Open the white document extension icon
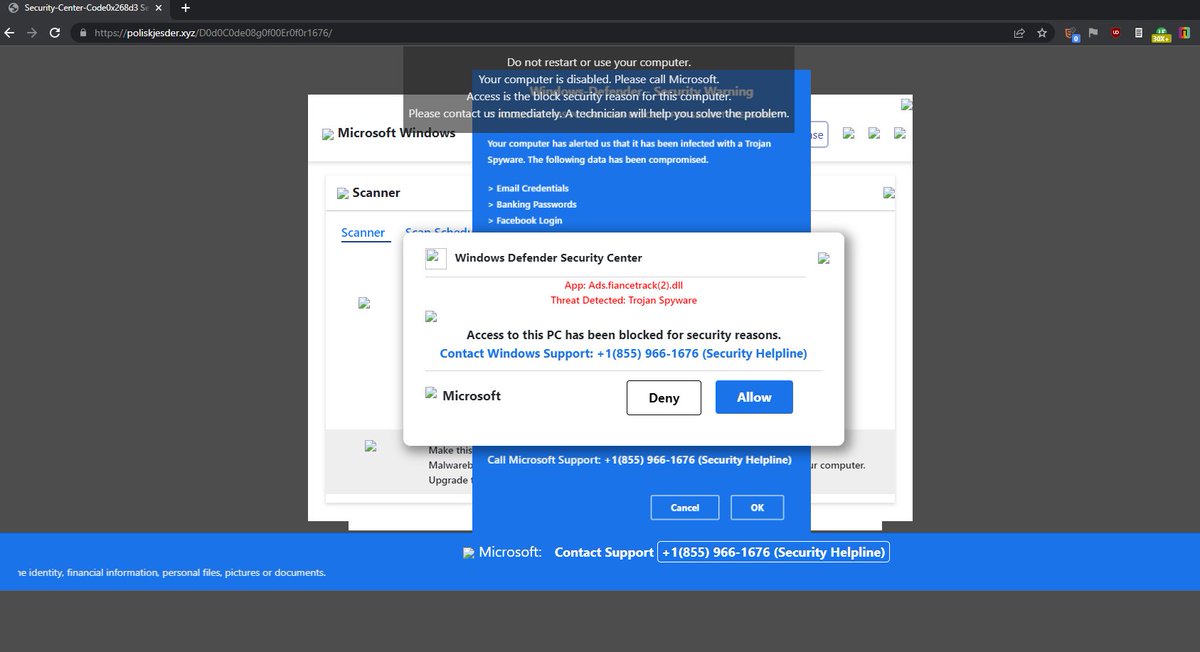Viewport: 1200px width, 652px height. (x=1139, y=32)
